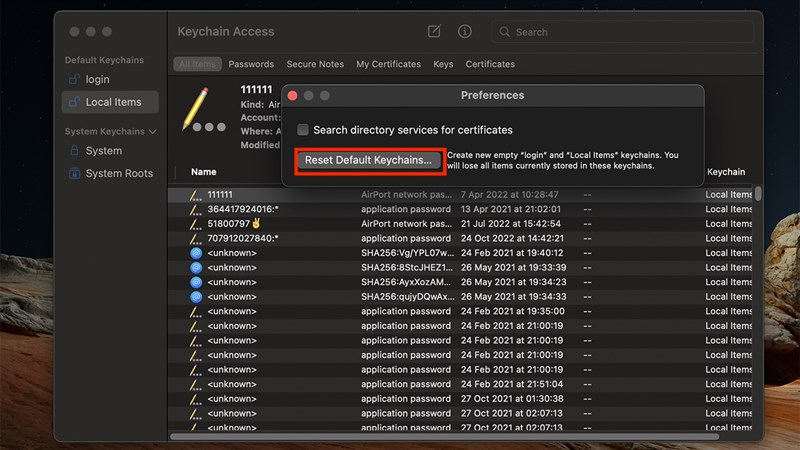Open the Secure Notes tab

tap(315, 64)
